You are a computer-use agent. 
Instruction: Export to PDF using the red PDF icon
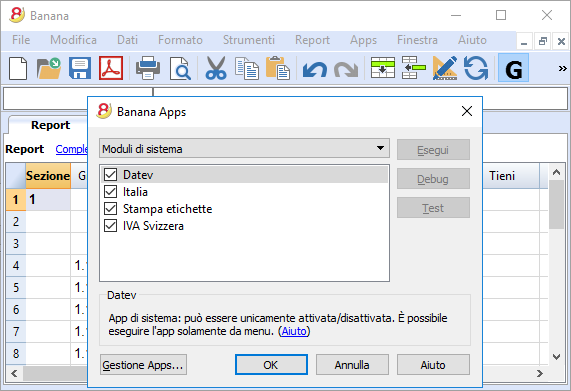click(x=111, y=68)
